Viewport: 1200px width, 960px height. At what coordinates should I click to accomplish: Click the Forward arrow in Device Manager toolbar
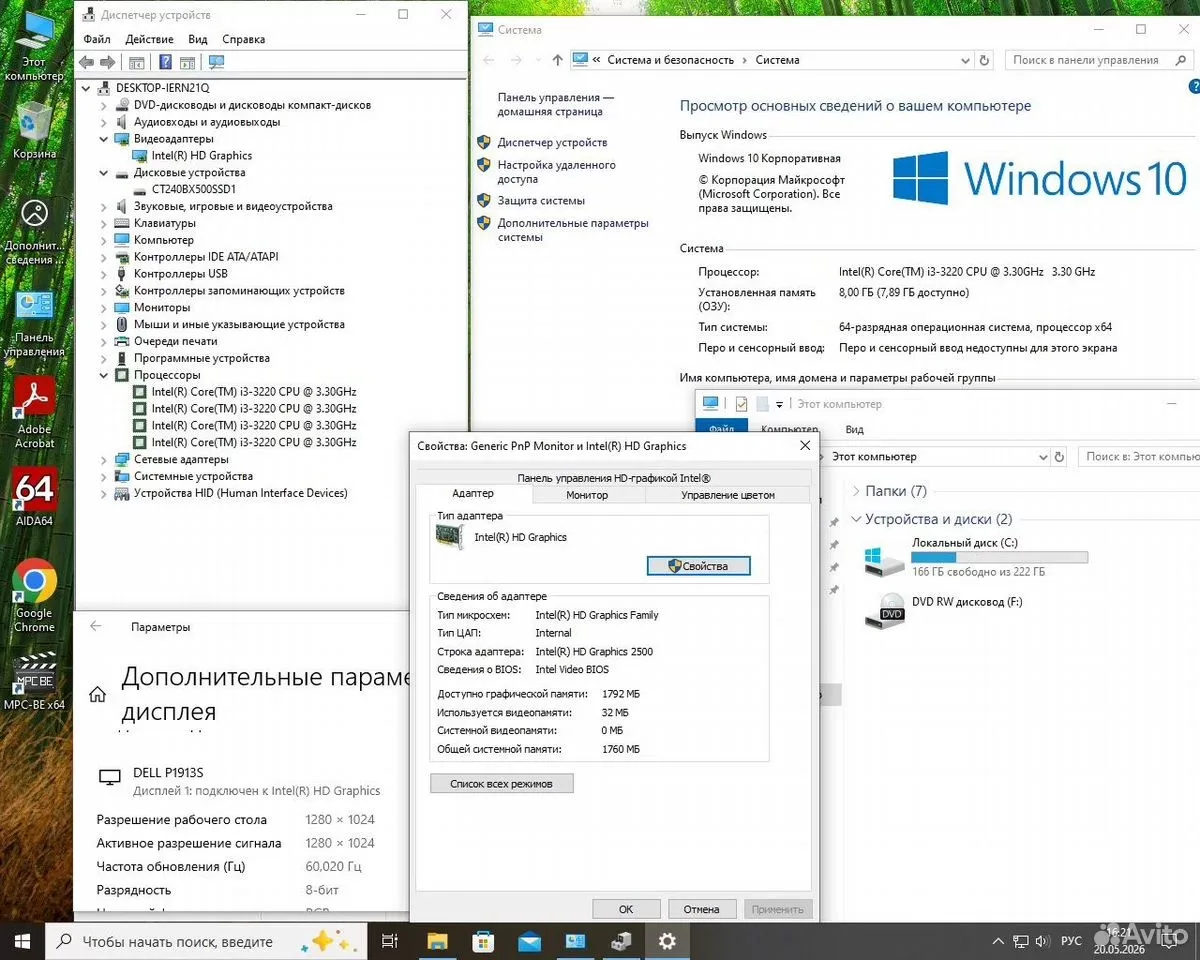click(x=107, y=62)
